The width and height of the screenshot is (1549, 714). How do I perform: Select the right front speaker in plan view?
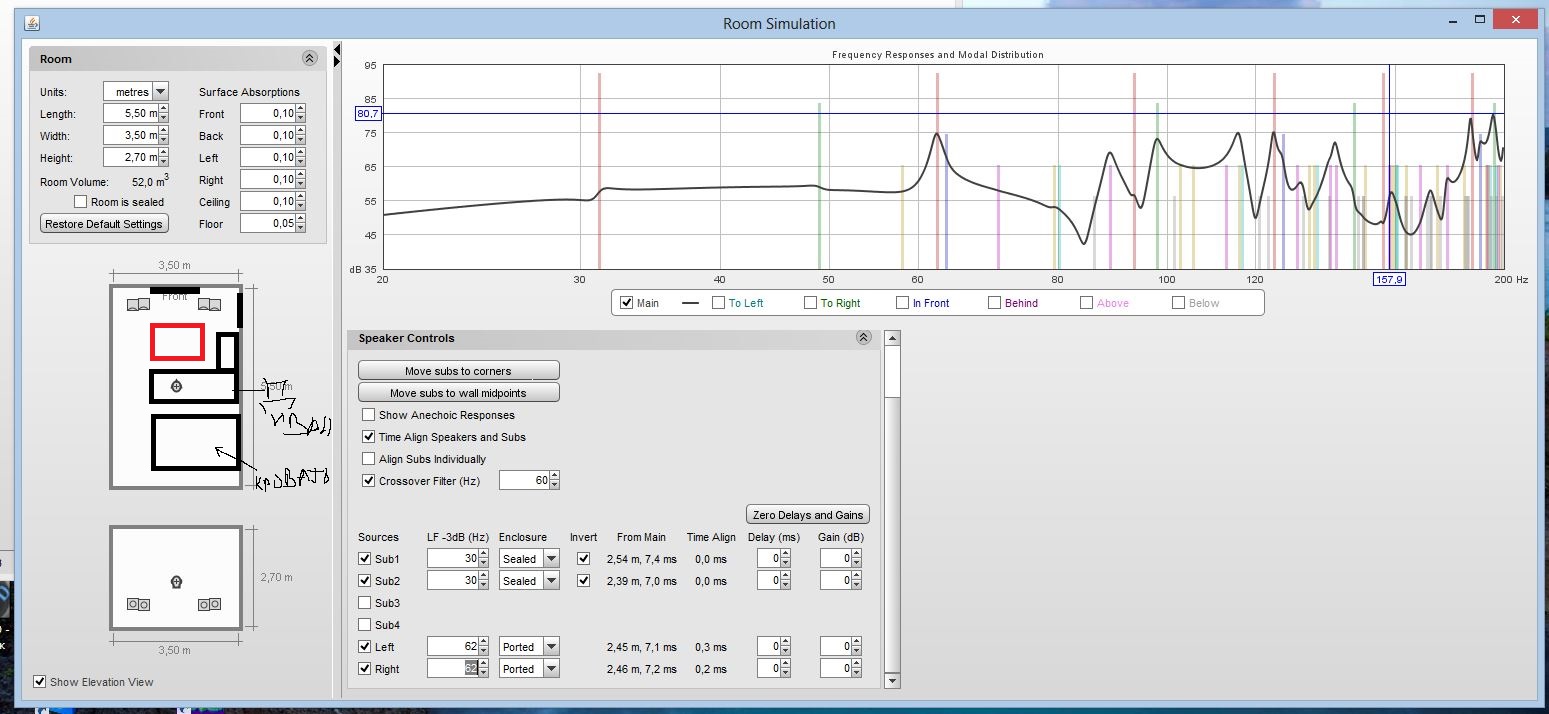click(209, 304)
